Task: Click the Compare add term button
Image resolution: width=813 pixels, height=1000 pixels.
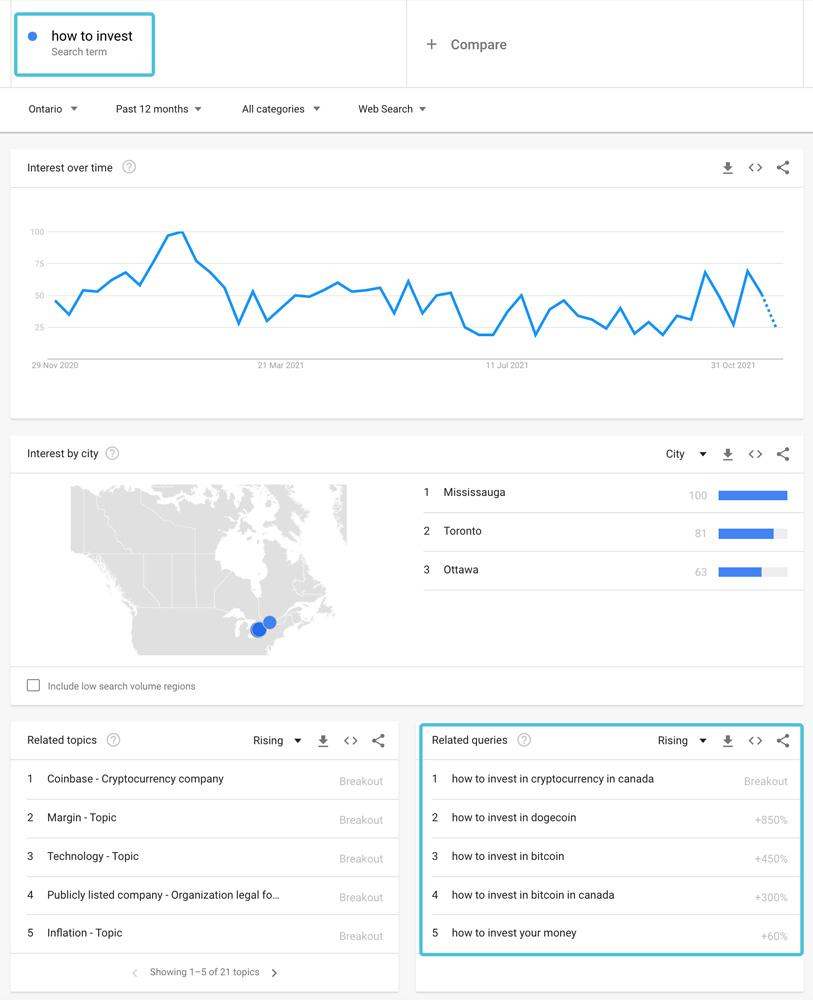Action: coord(467,44)
